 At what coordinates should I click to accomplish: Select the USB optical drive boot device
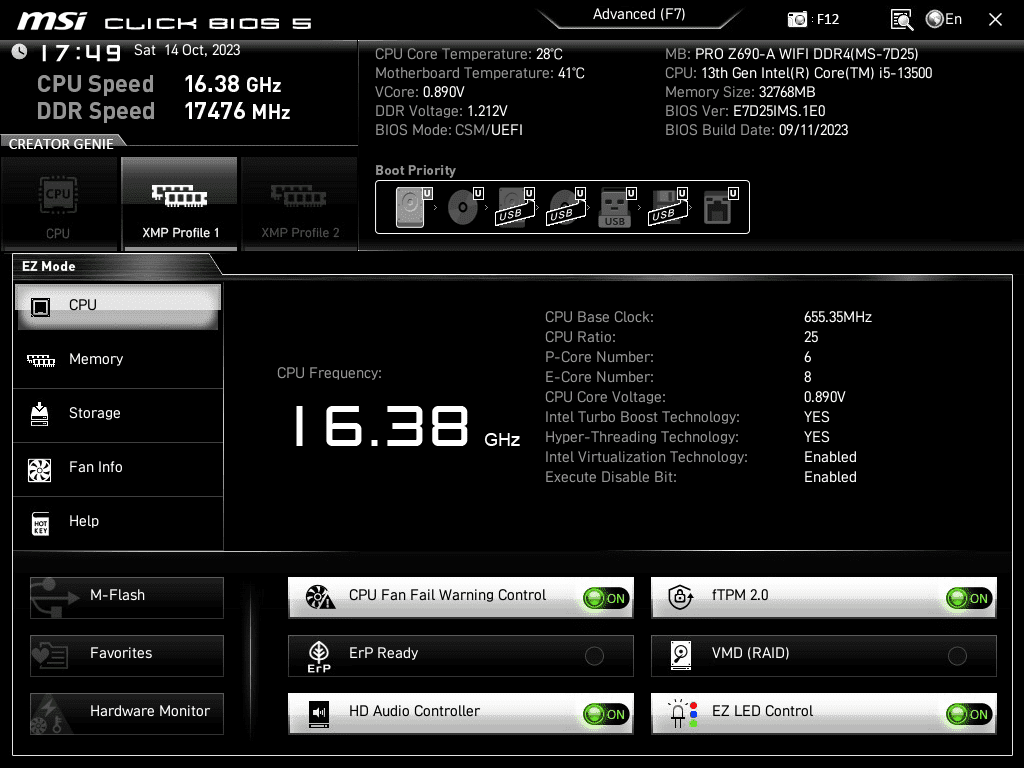click(566, 207)
